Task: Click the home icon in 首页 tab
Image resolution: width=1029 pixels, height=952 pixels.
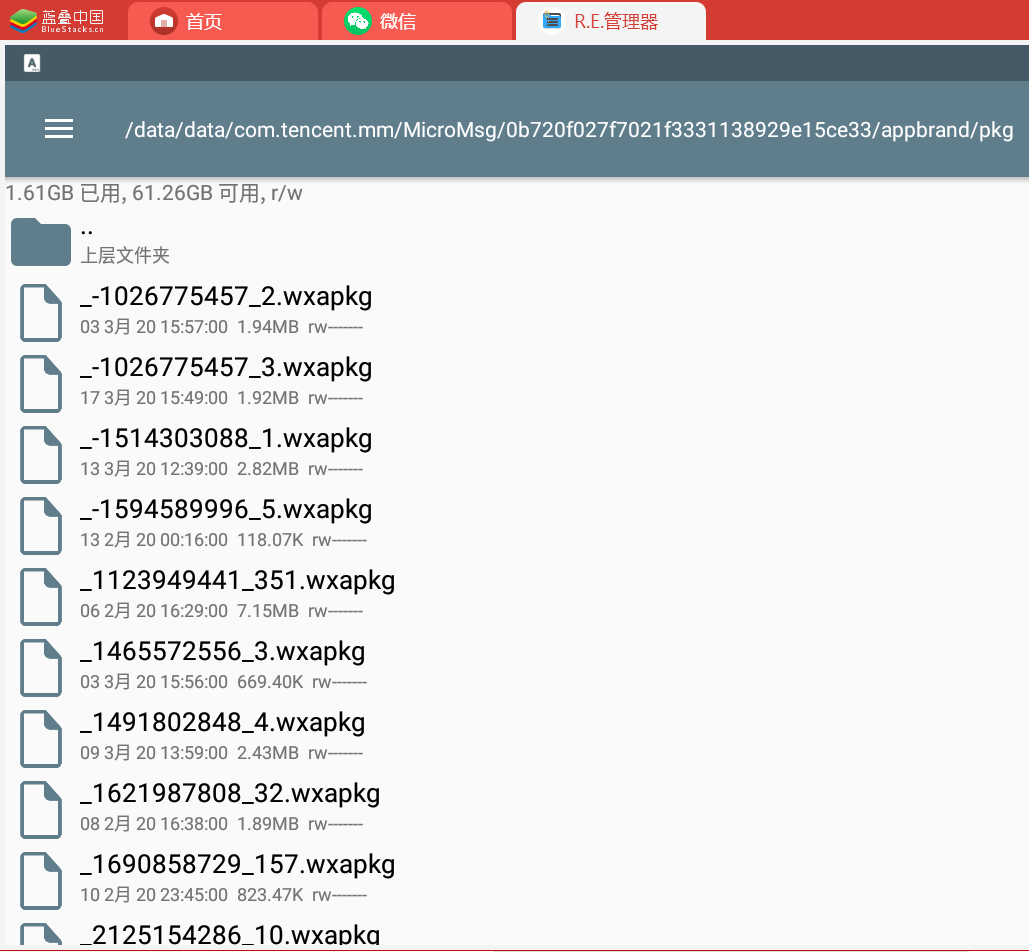Action: tap(163, 22)
